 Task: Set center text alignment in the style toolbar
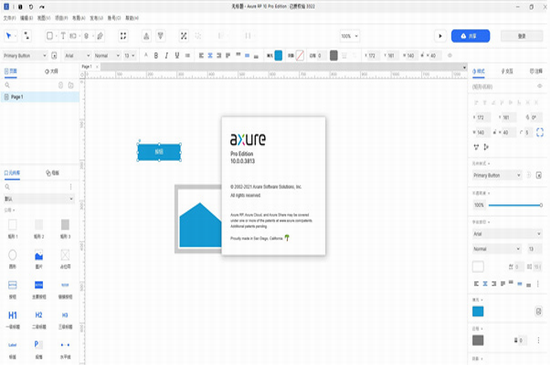coord(210,55)
